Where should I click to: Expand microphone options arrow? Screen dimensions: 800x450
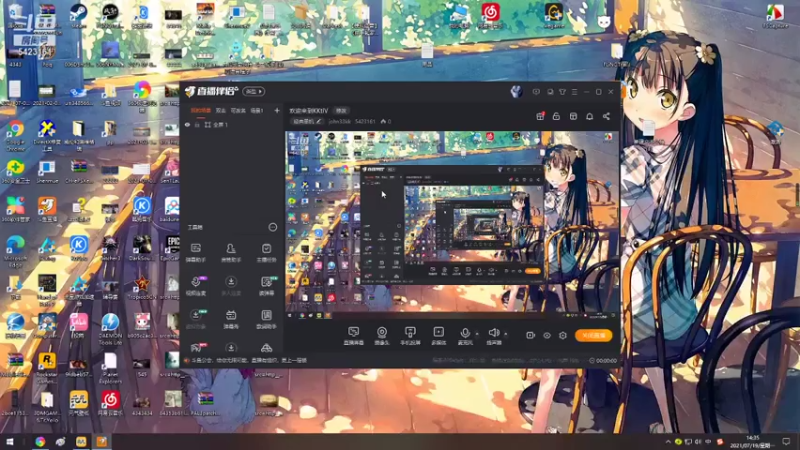point(477,334)
